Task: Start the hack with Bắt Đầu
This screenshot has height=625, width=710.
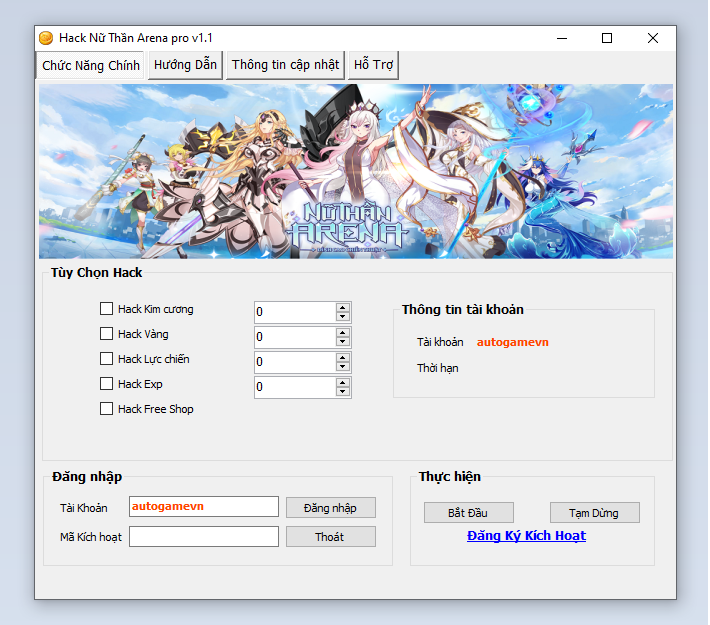Action: (468, 513)
